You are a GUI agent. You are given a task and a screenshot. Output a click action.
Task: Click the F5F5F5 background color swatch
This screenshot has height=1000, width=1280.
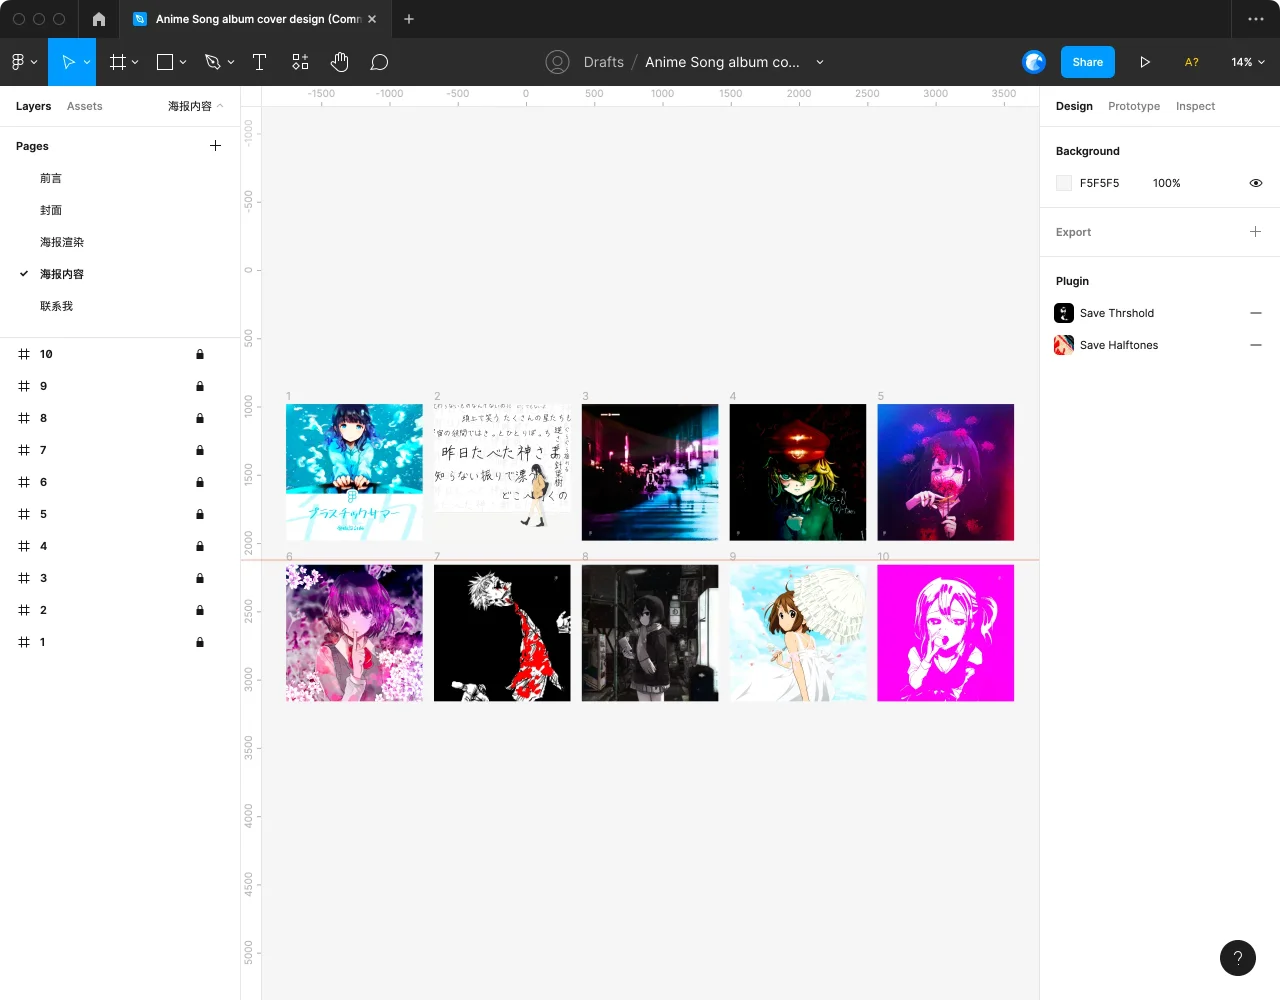click(x=1064, y=183)
